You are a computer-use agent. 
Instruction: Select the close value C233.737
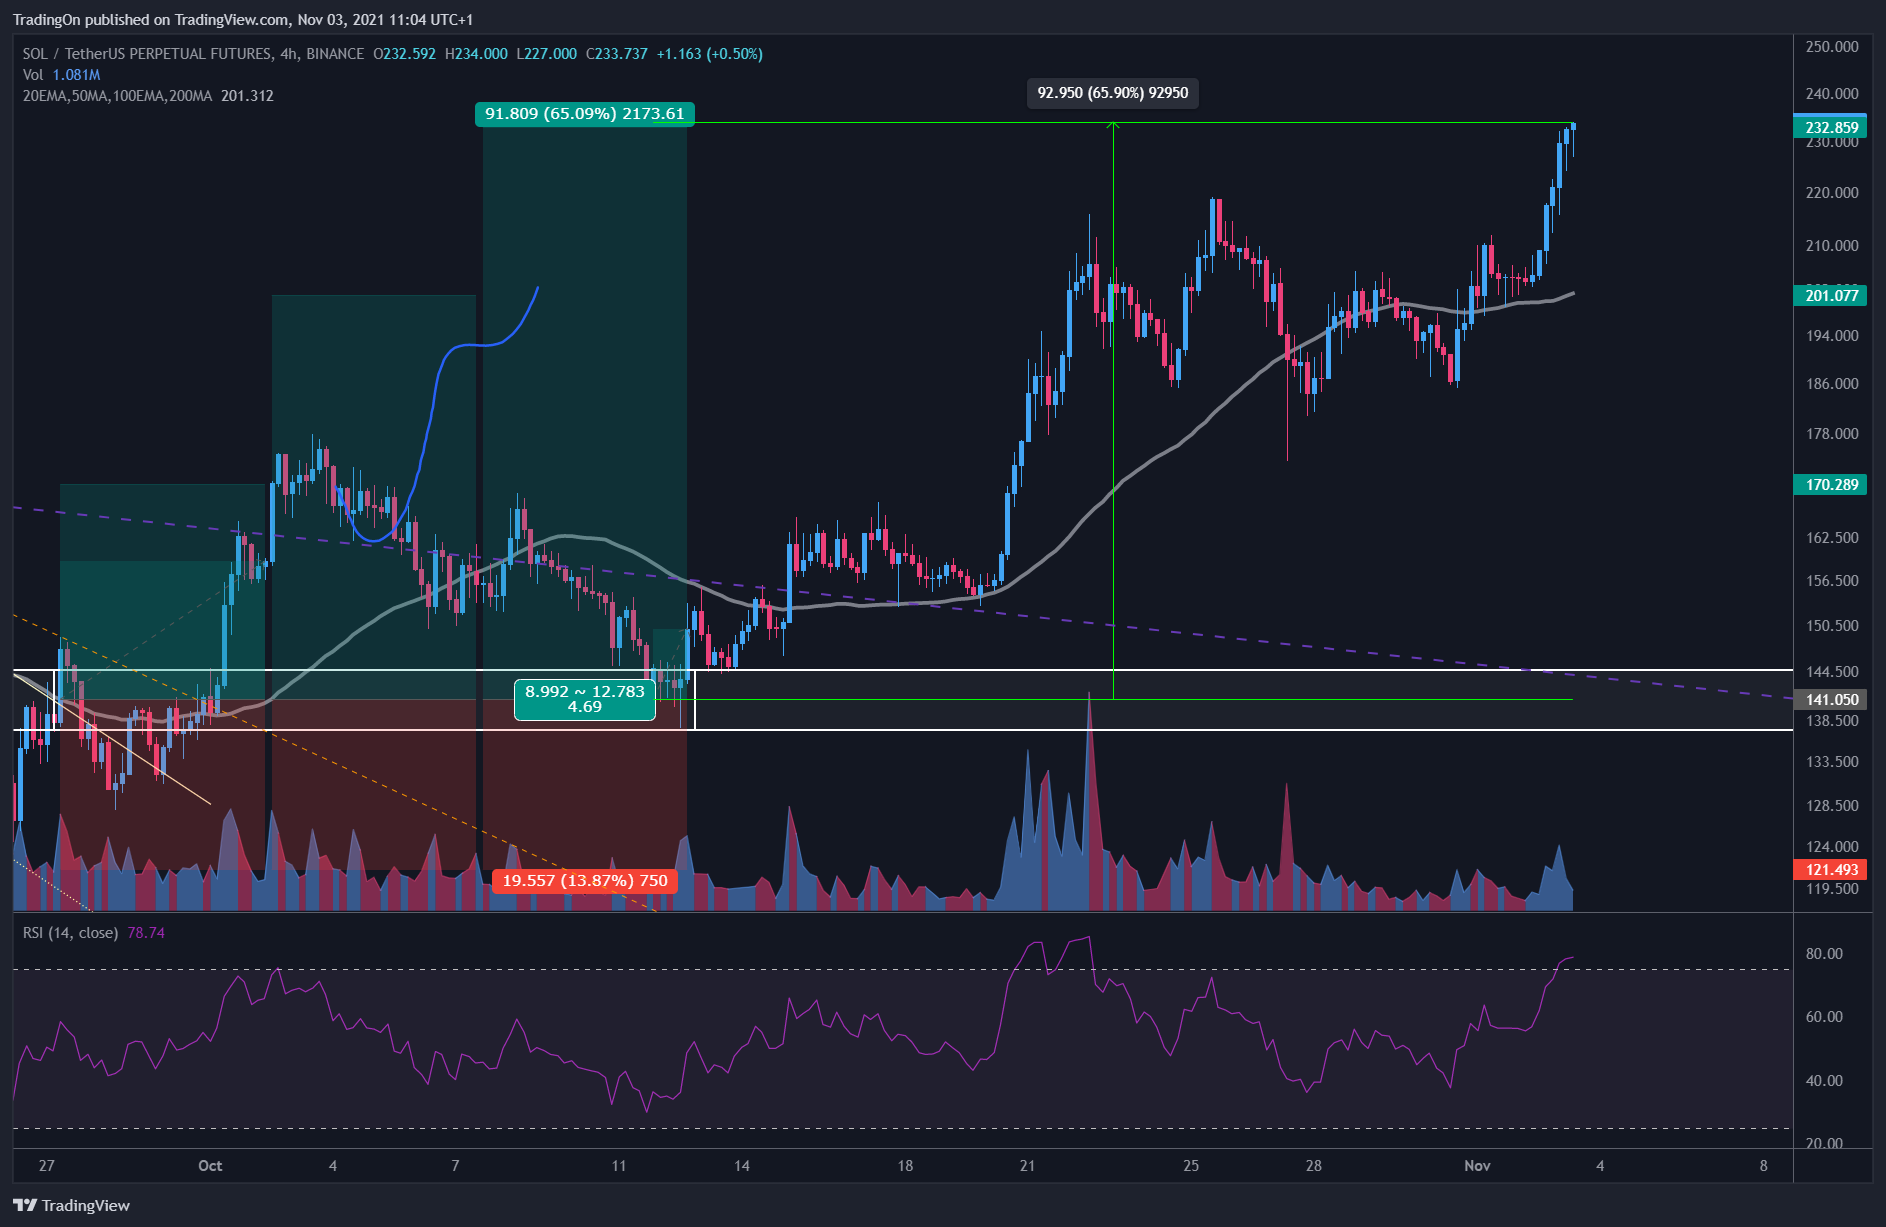616,54
